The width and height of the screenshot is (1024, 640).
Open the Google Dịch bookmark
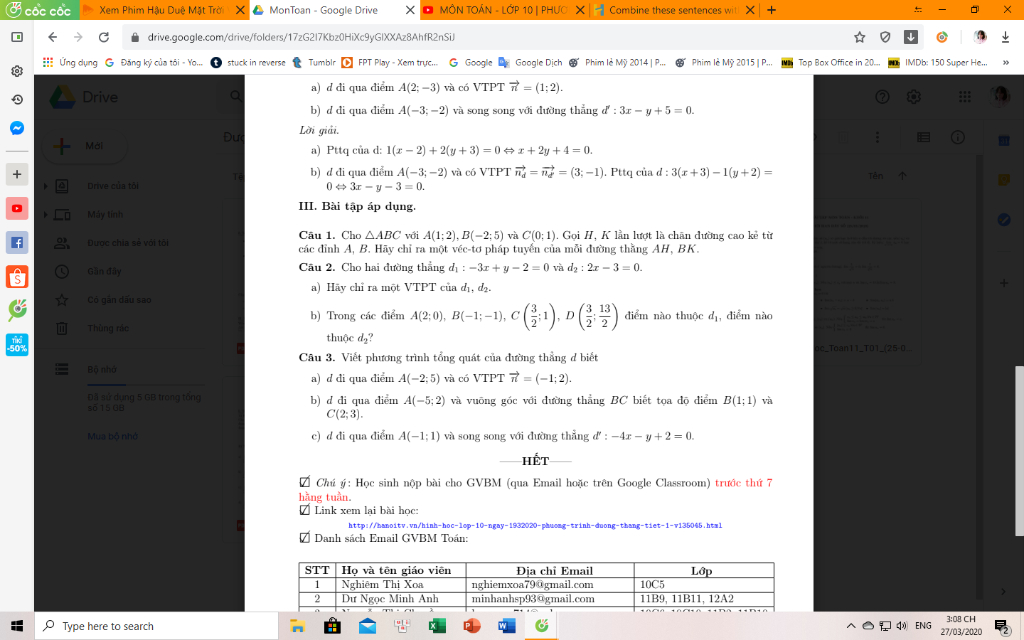click(x=530, y=63)
